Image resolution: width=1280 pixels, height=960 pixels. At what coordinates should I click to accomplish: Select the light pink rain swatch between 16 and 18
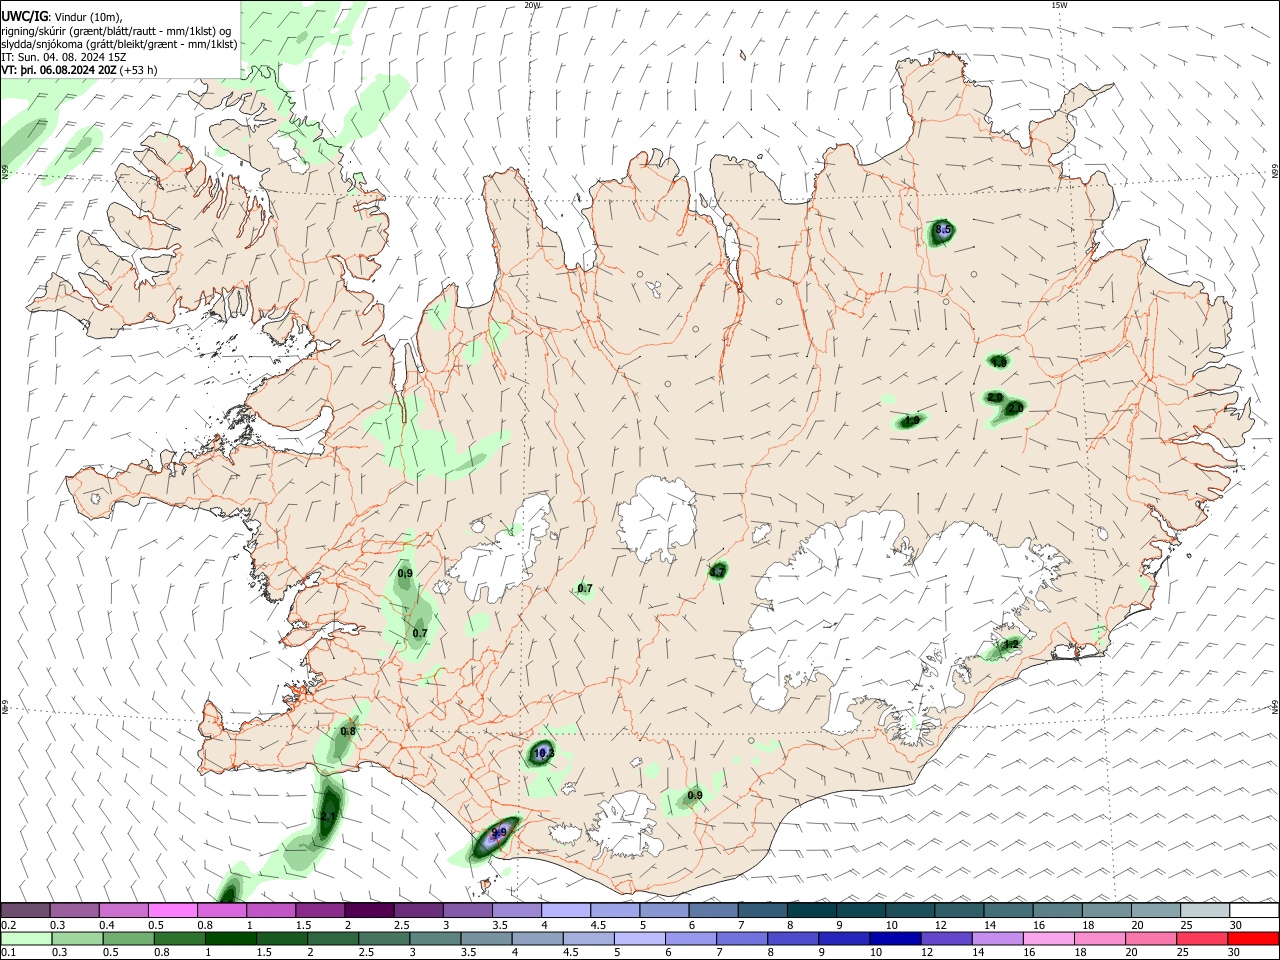click(x=1049, y=938)
